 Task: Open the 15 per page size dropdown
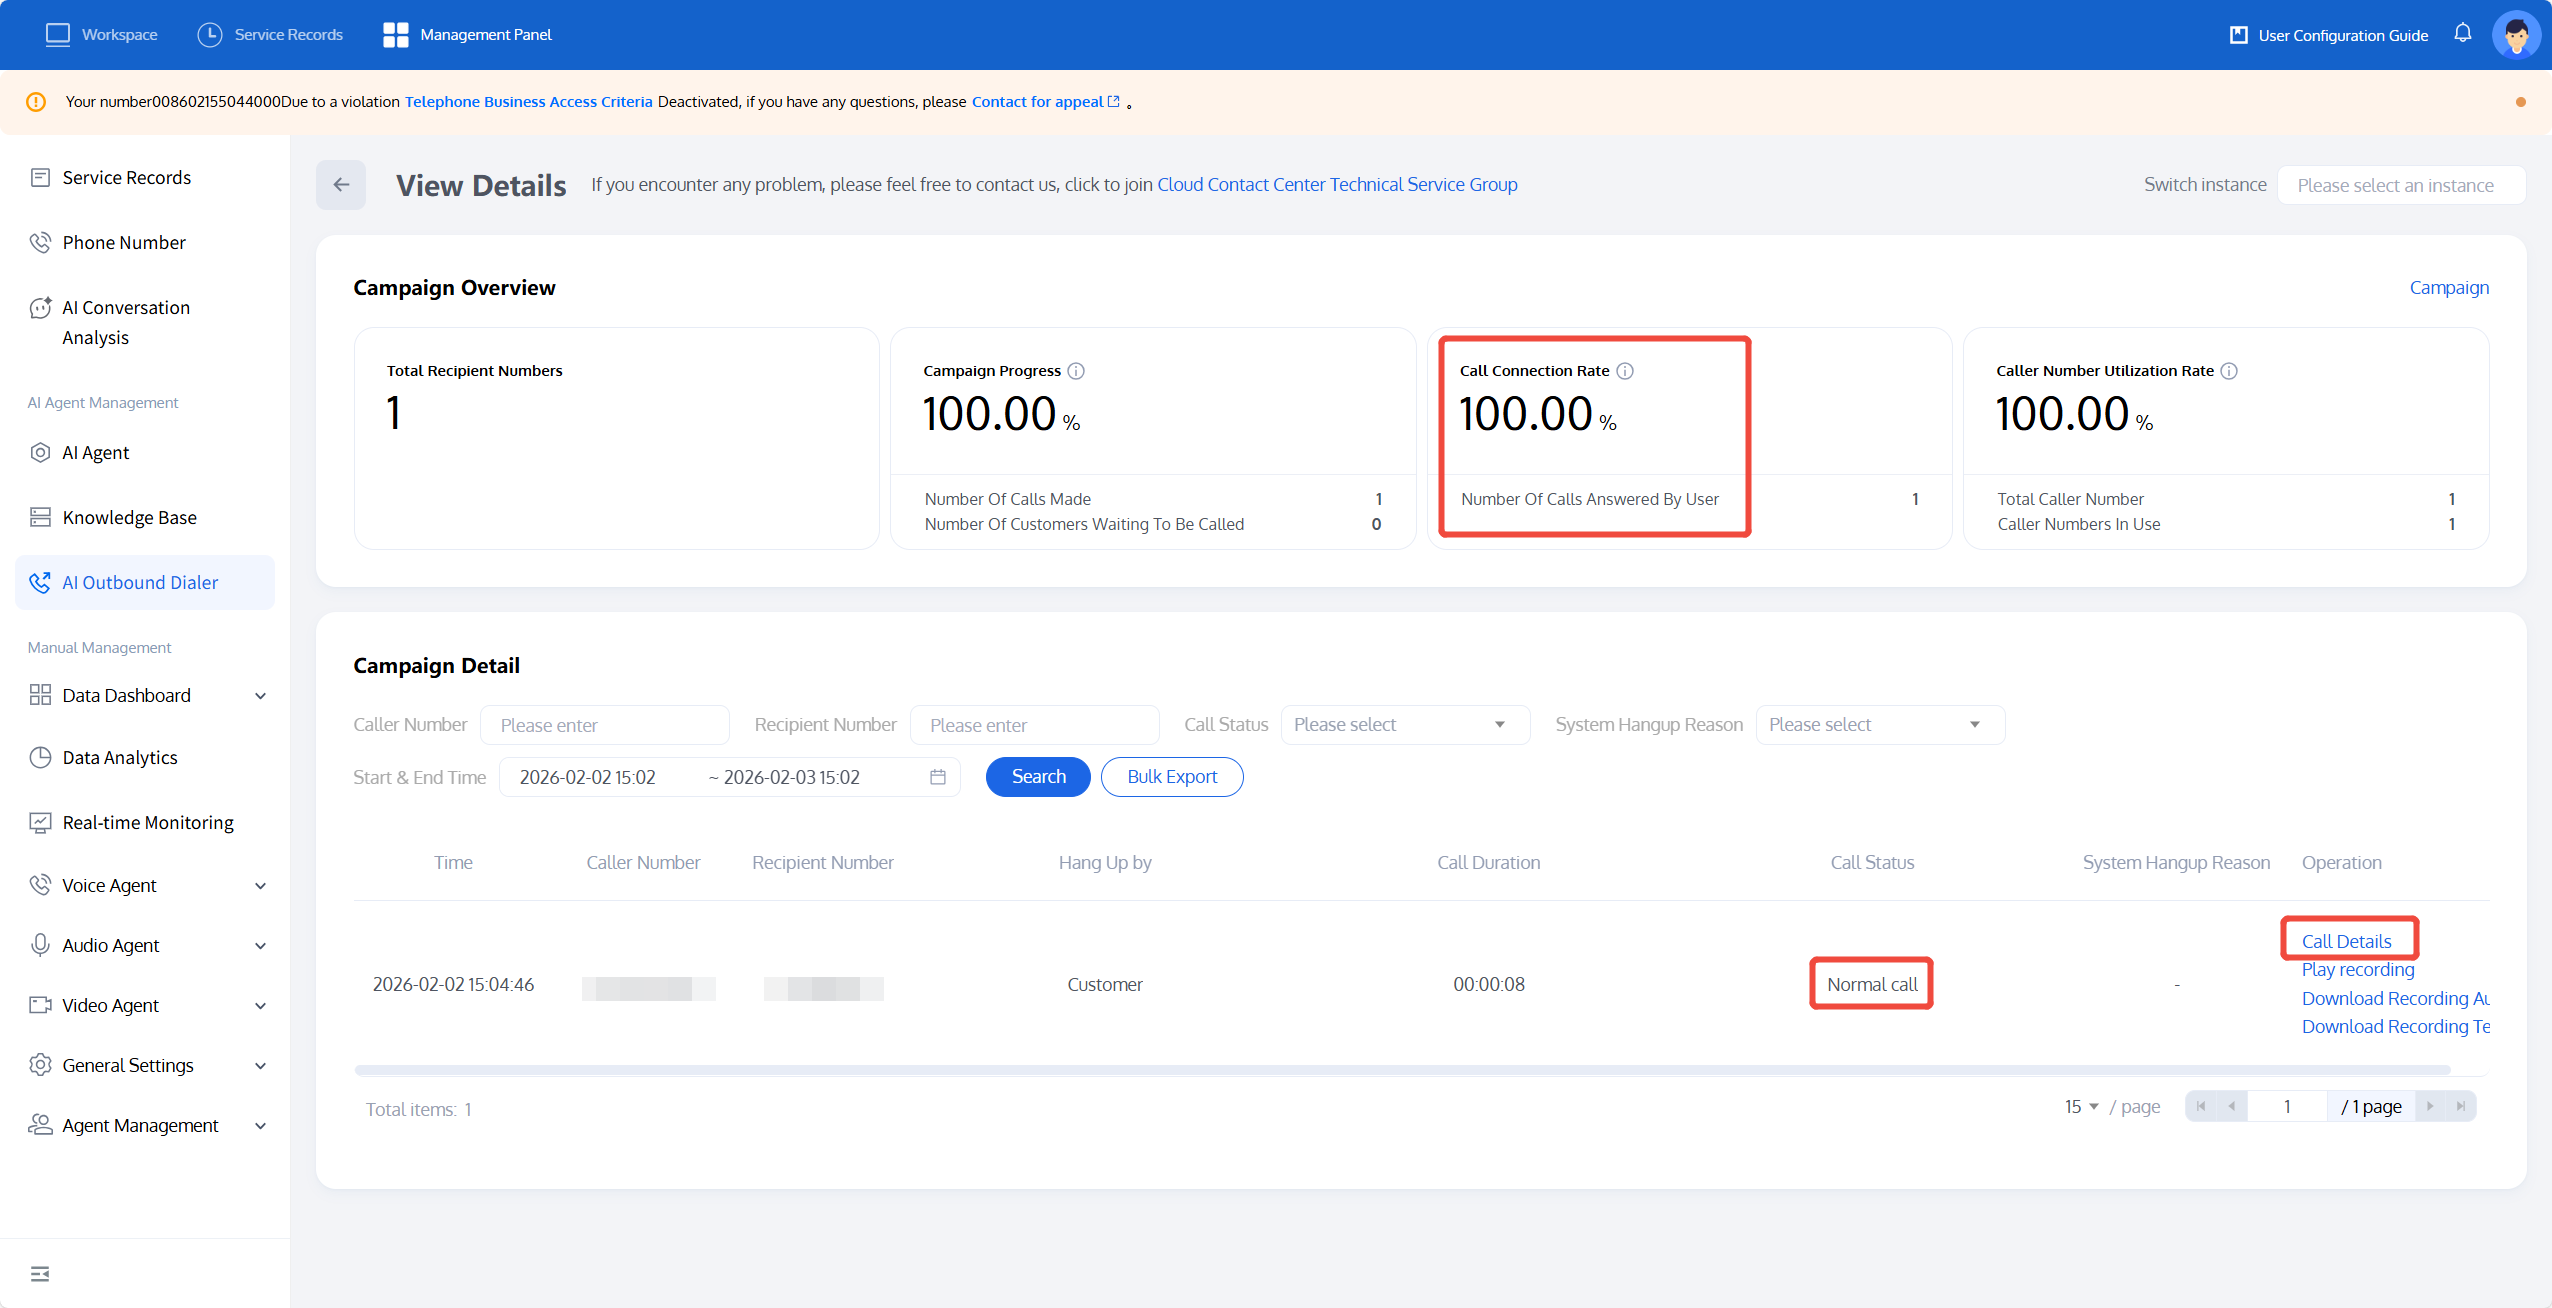pos(2081,1106)
